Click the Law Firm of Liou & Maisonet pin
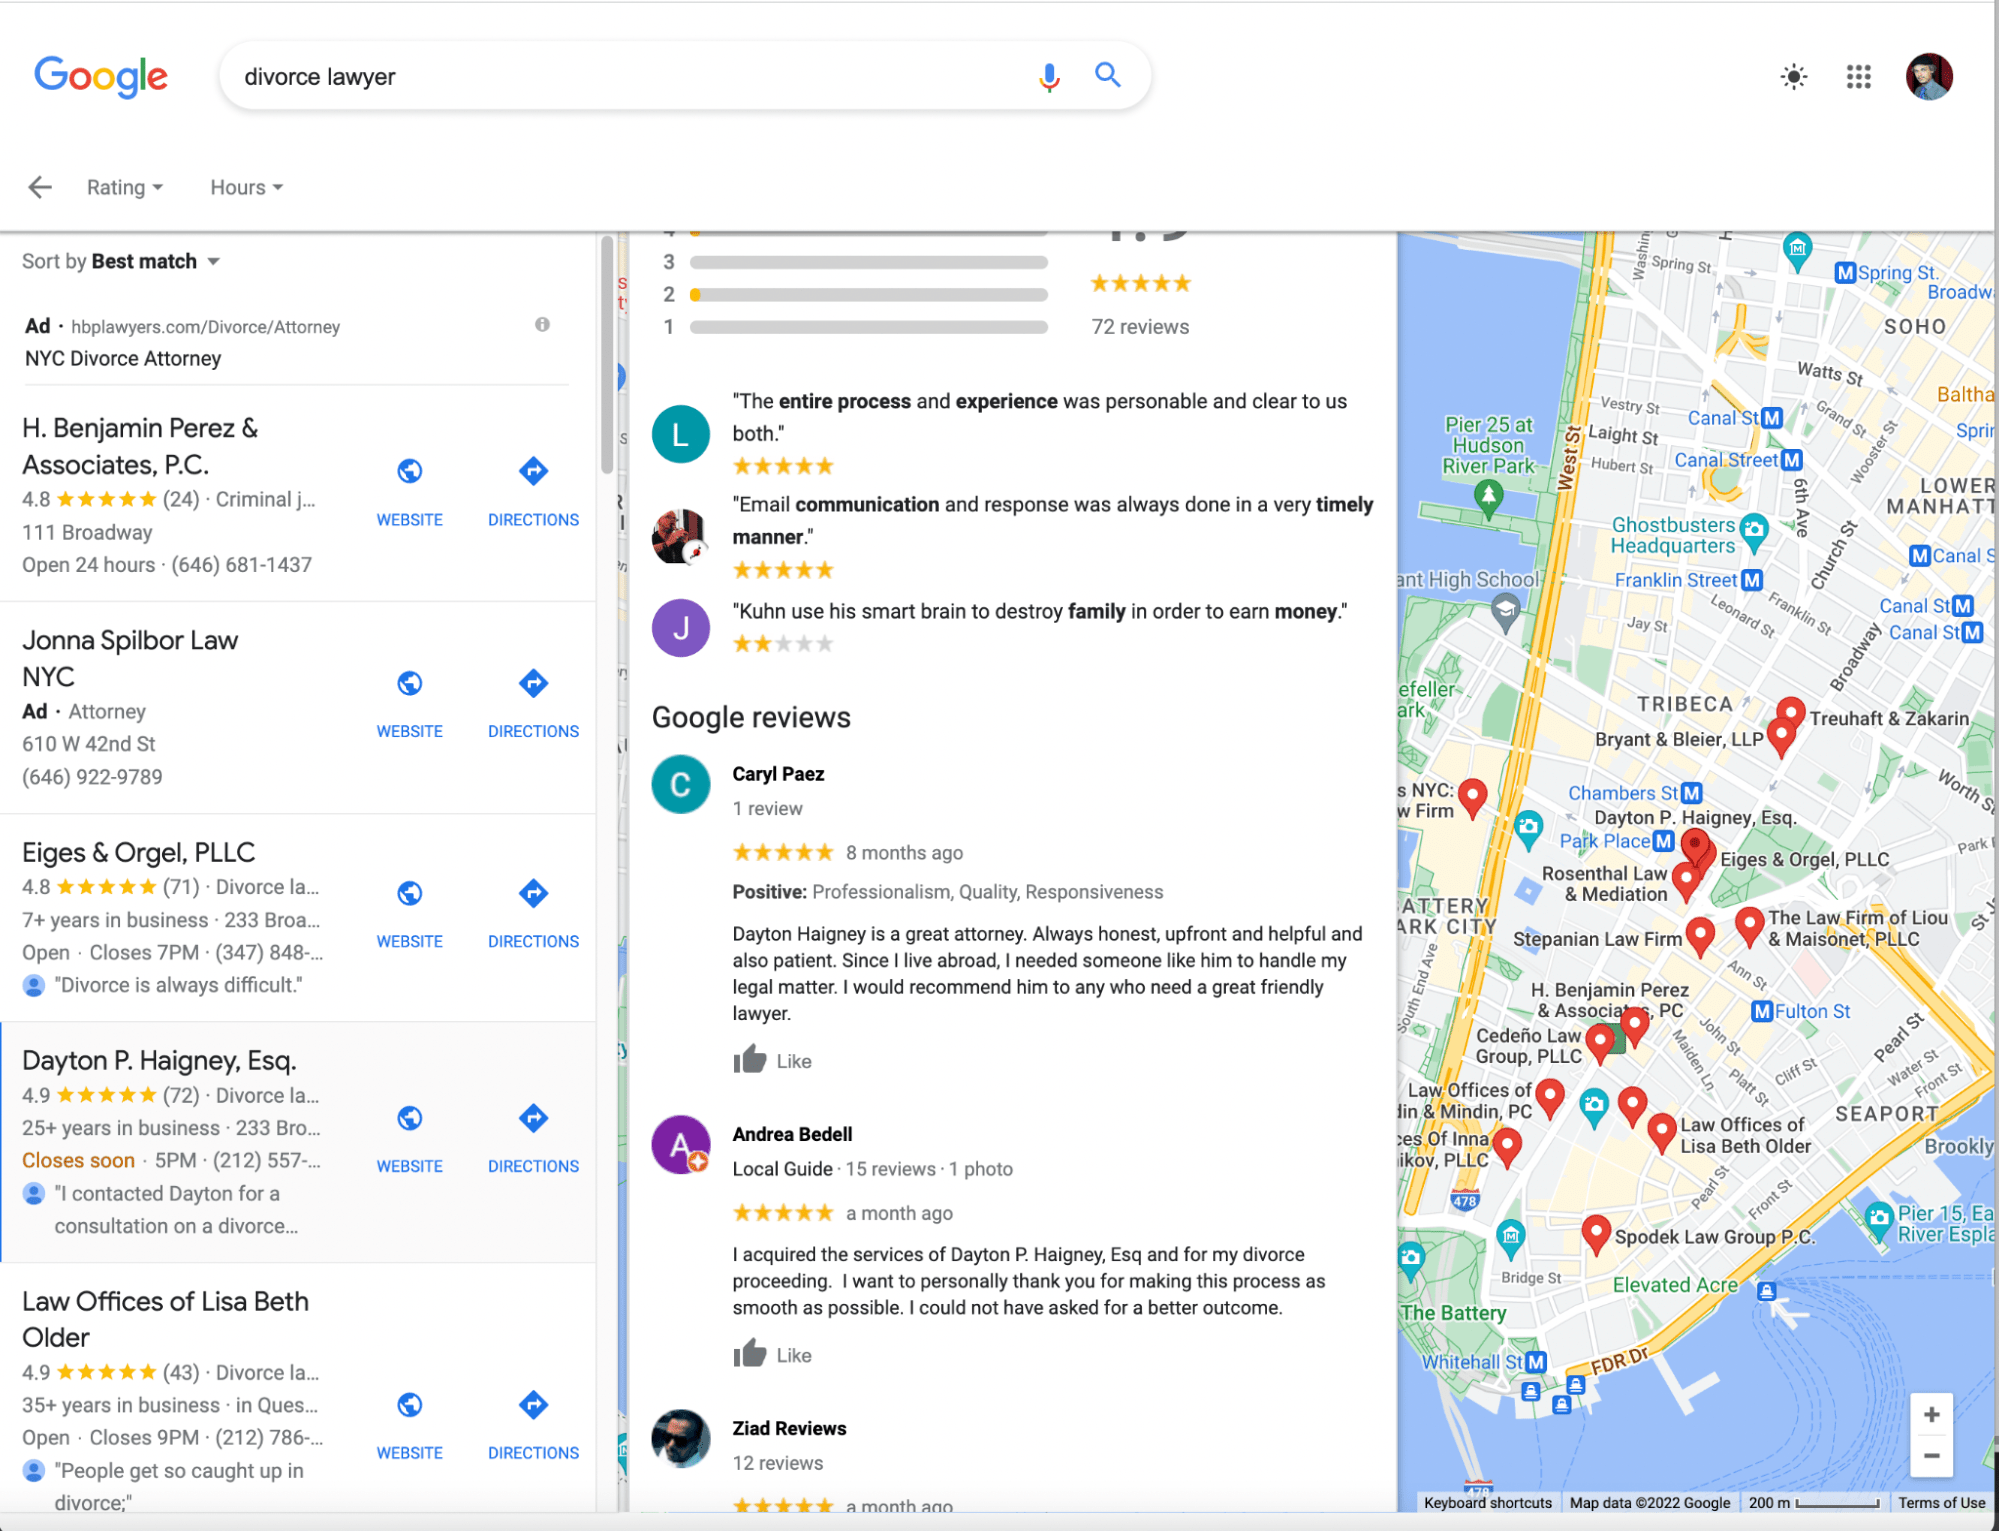The height and width of the screenshot is (1532, 1999). [1749, 925]
